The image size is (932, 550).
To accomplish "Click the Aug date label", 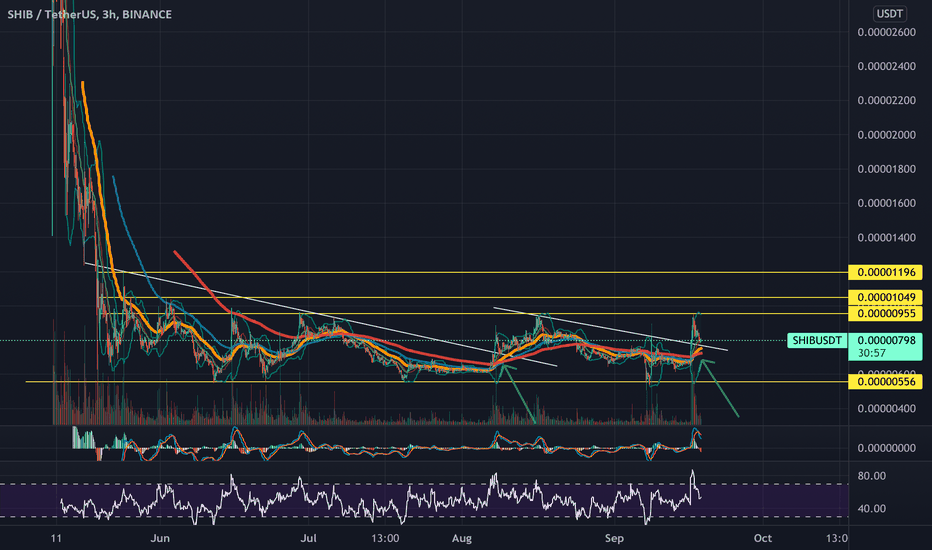I will tap(462, 538).
